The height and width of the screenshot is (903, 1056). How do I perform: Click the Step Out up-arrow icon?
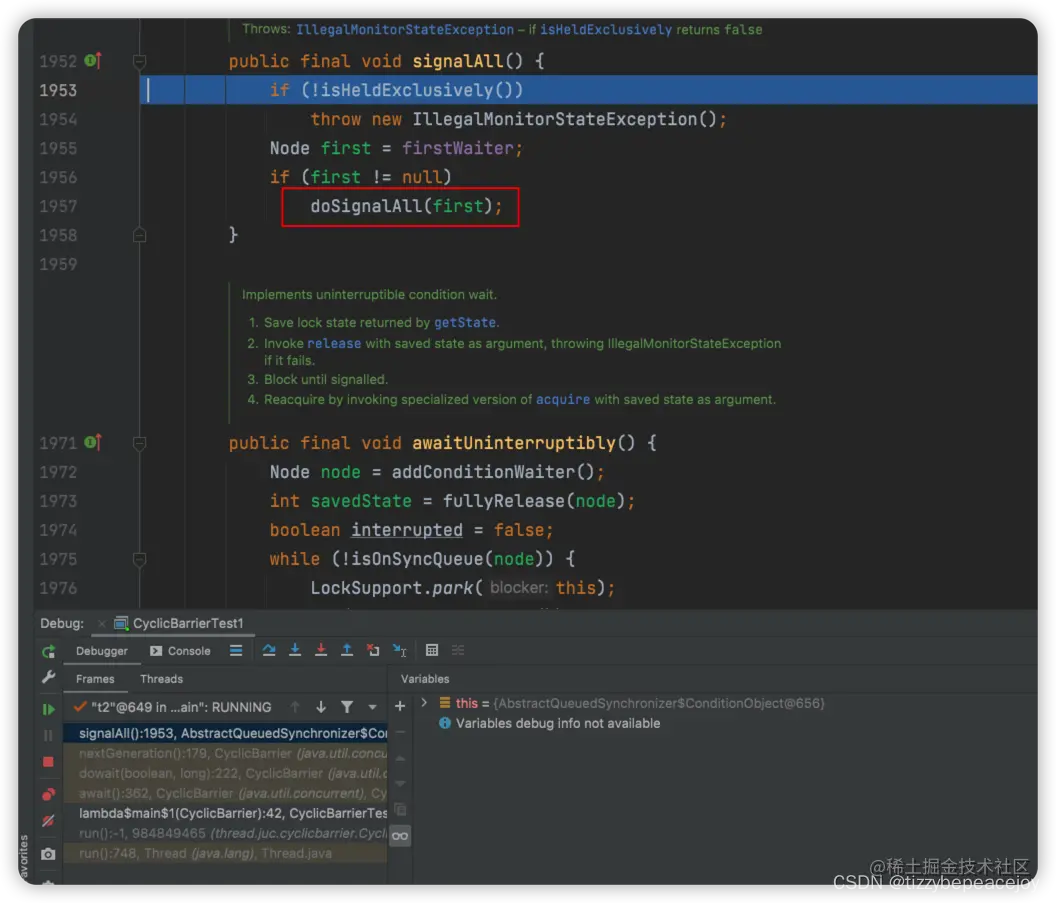(x=347, y=650)
